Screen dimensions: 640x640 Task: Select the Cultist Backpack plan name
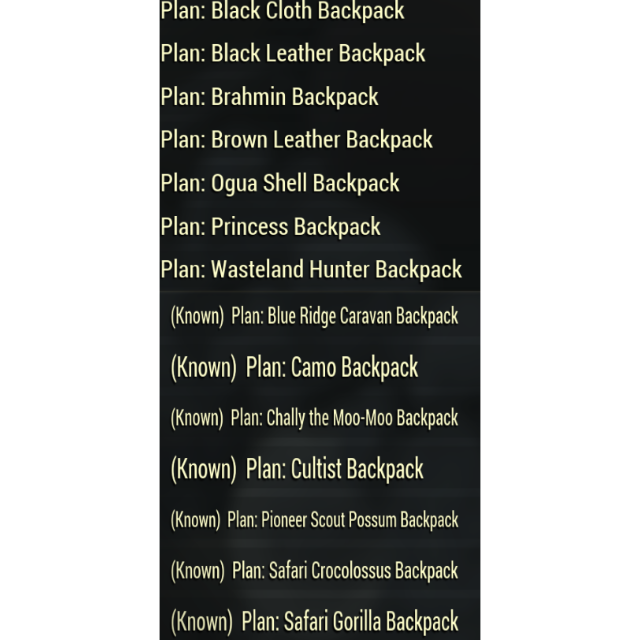(335, 469)
